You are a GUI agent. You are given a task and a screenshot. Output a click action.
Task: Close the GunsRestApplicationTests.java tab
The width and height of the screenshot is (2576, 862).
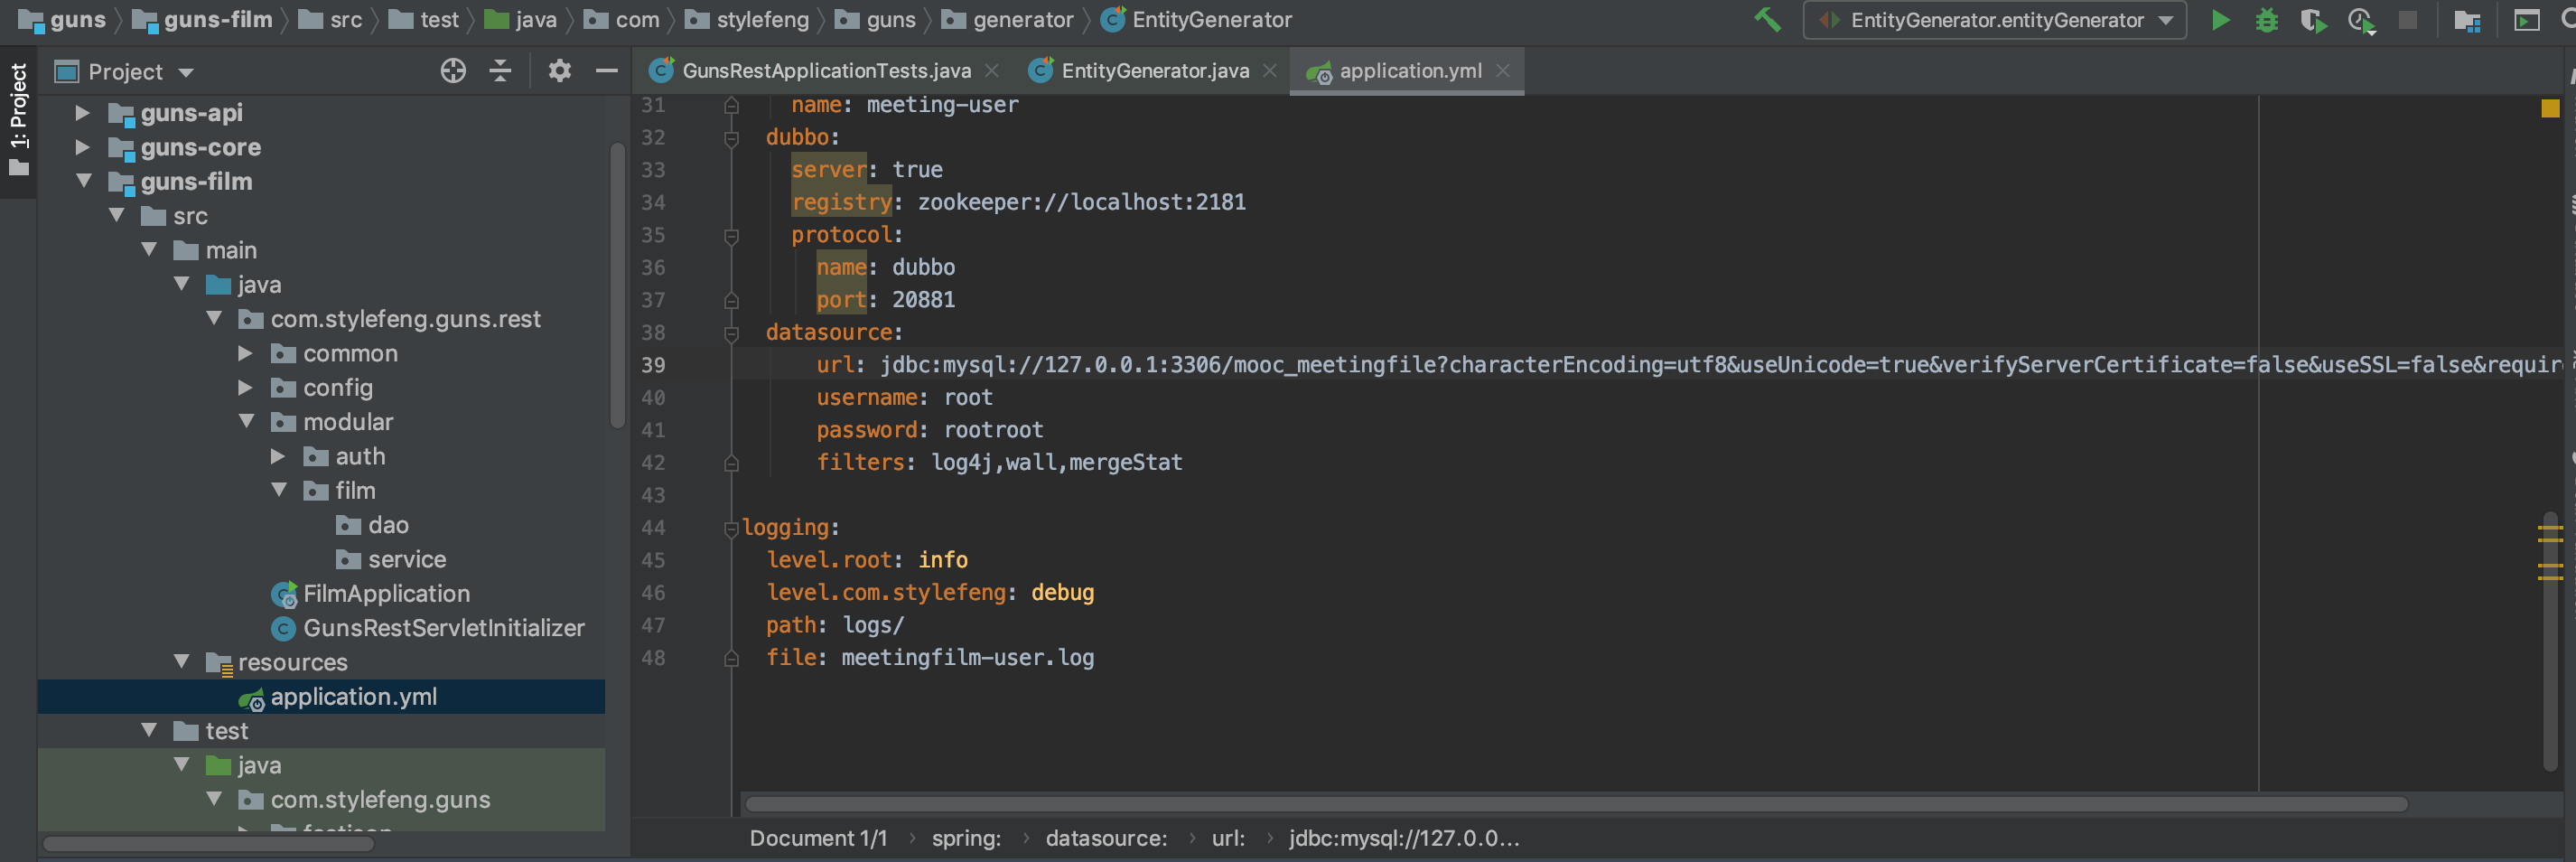coord(991,71)
